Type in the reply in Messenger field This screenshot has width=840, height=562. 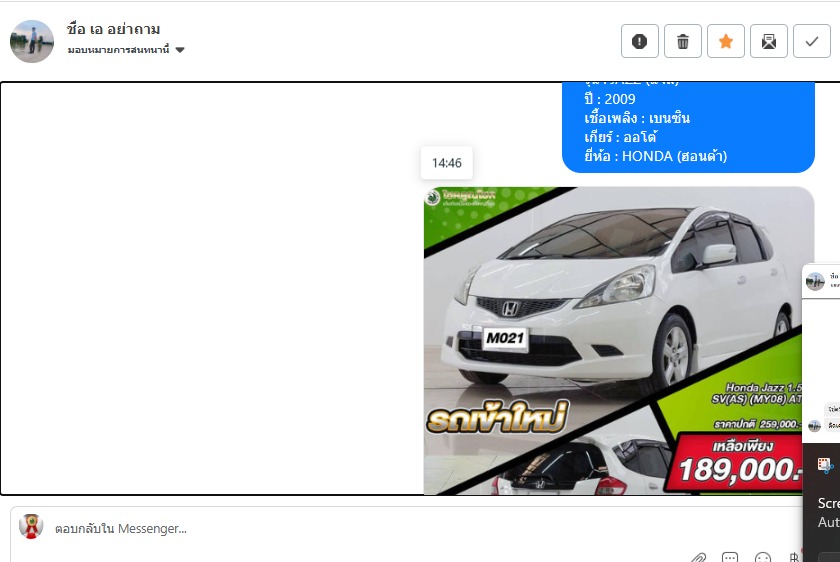[350, 528]
